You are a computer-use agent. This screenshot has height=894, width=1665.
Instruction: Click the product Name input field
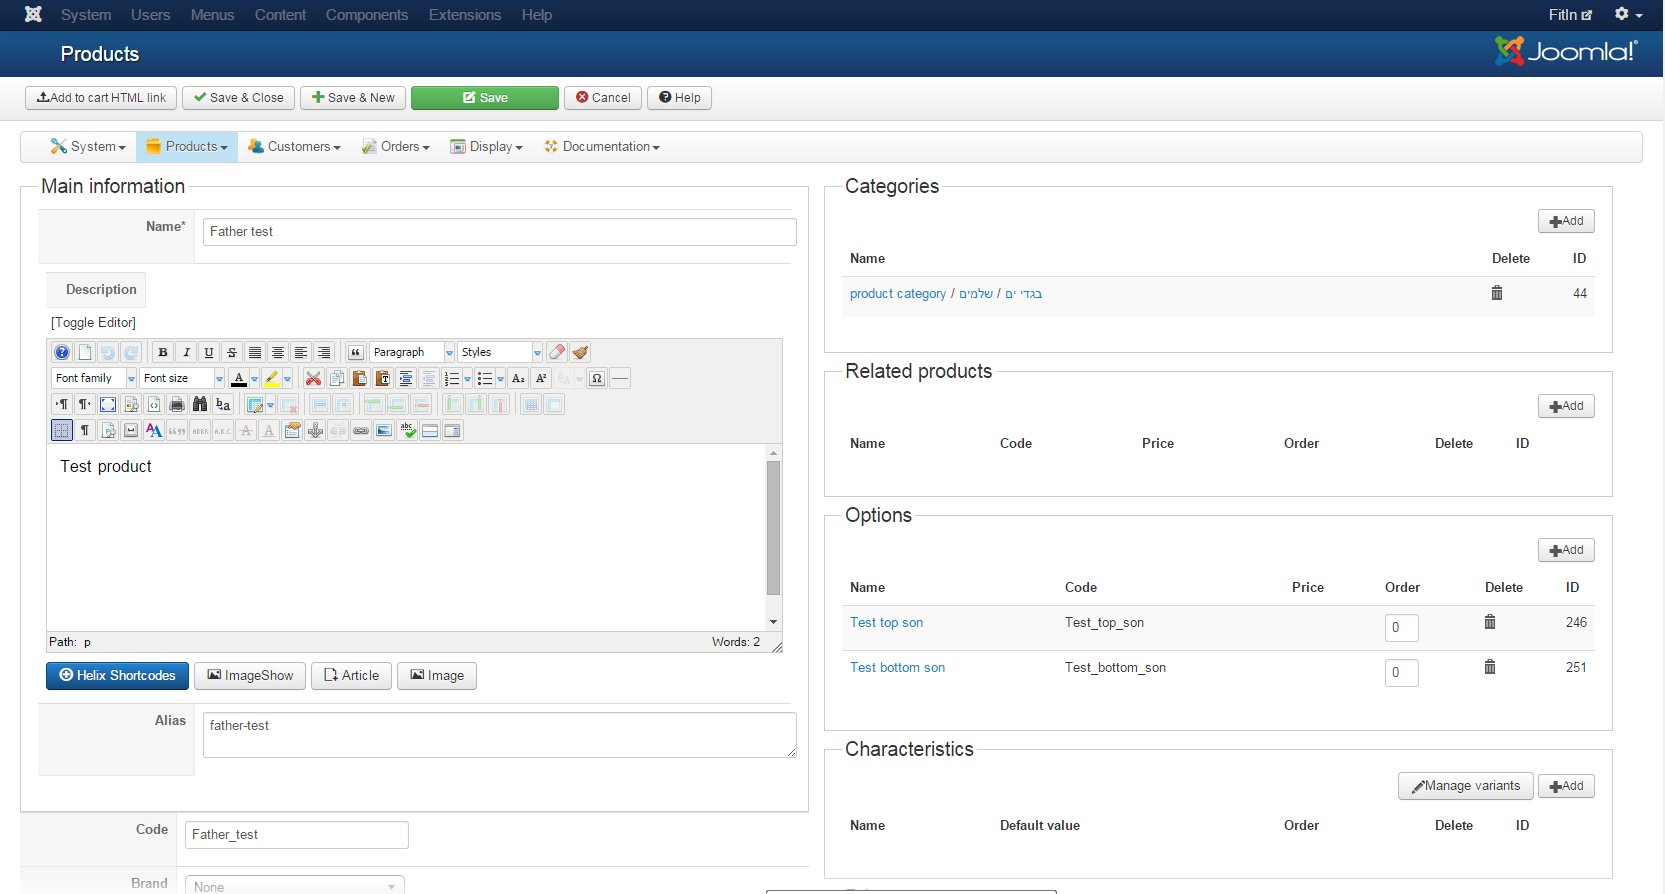click(500, 232)
